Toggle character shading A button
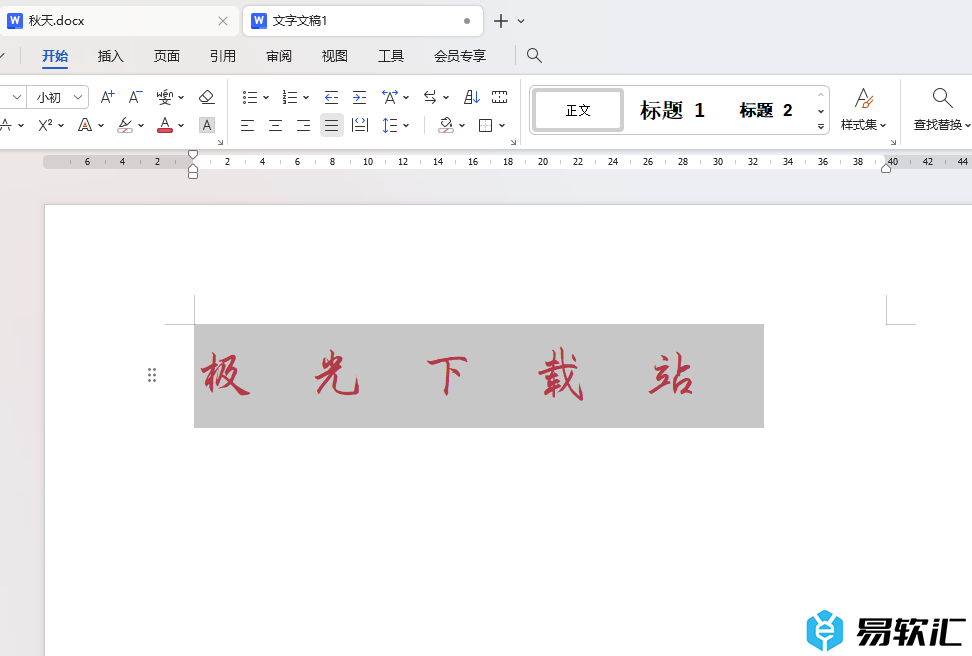Screen dimensions: 972x656 [206, 125]
